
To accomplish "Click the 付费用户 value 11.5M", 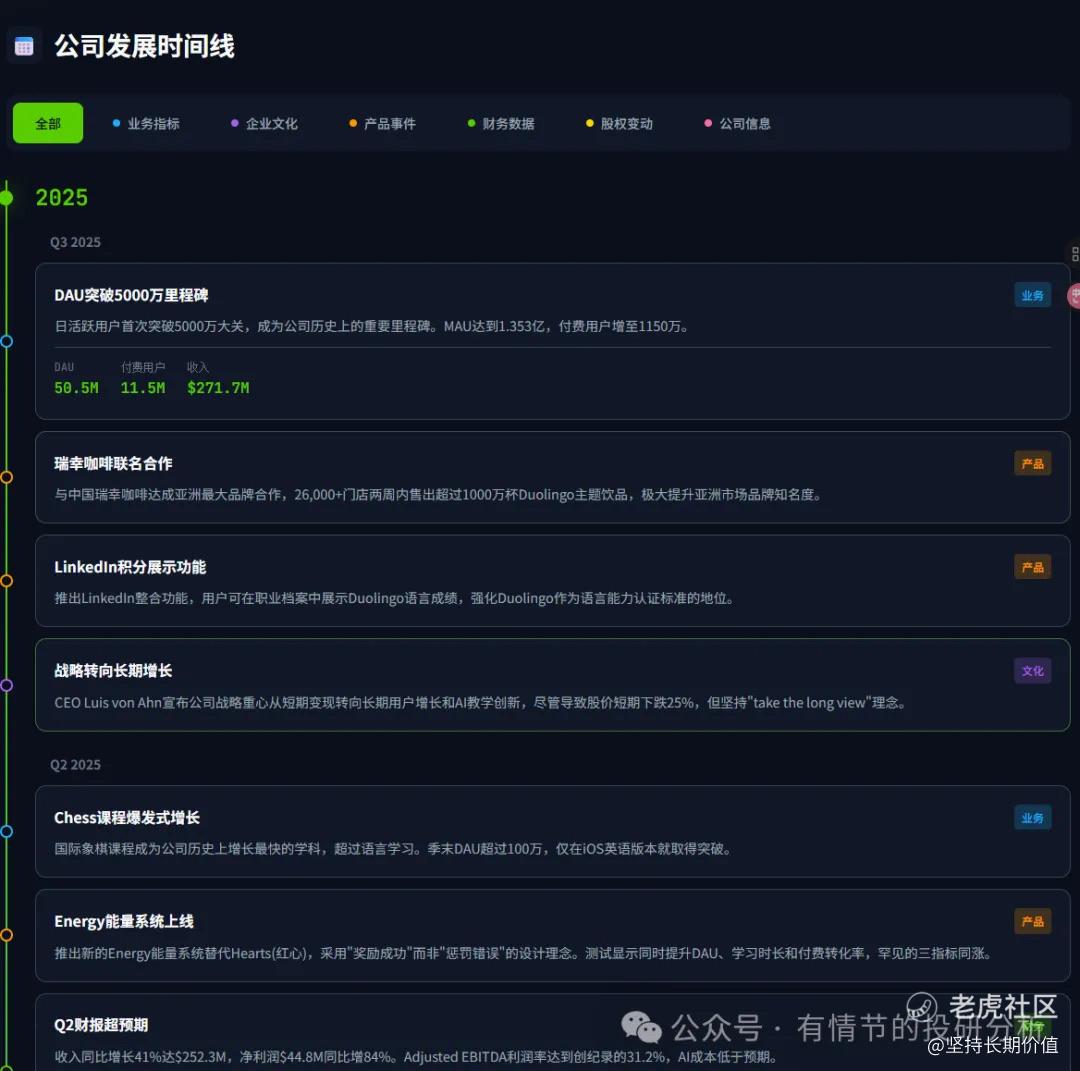I will pyautogui.click(x=143, y=388).
